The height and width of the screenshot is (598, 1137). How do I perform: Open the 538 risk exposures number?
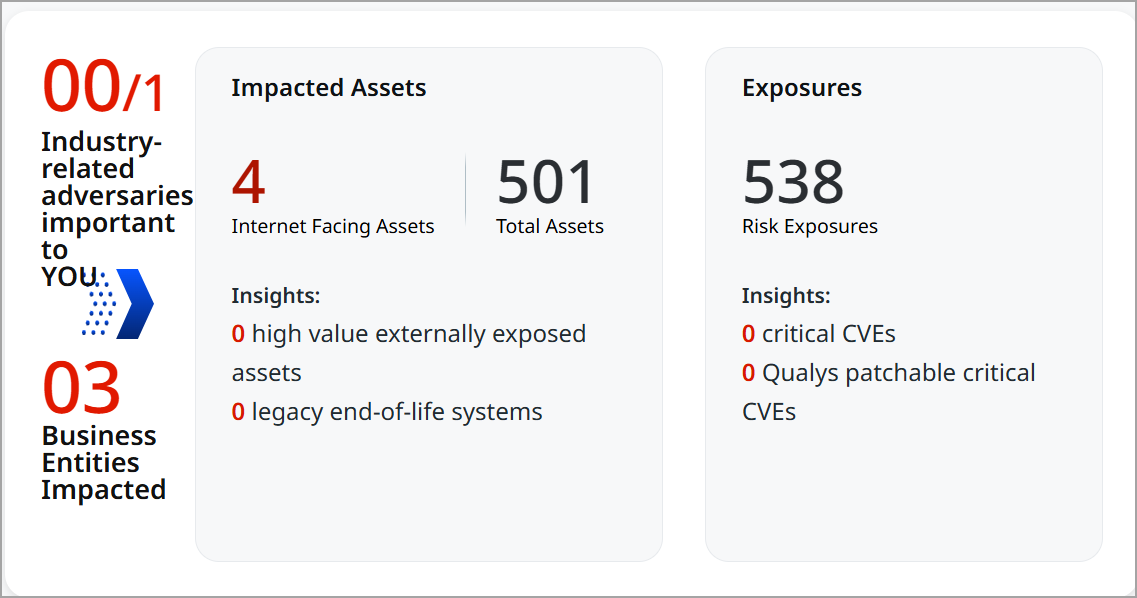point(793,182)
